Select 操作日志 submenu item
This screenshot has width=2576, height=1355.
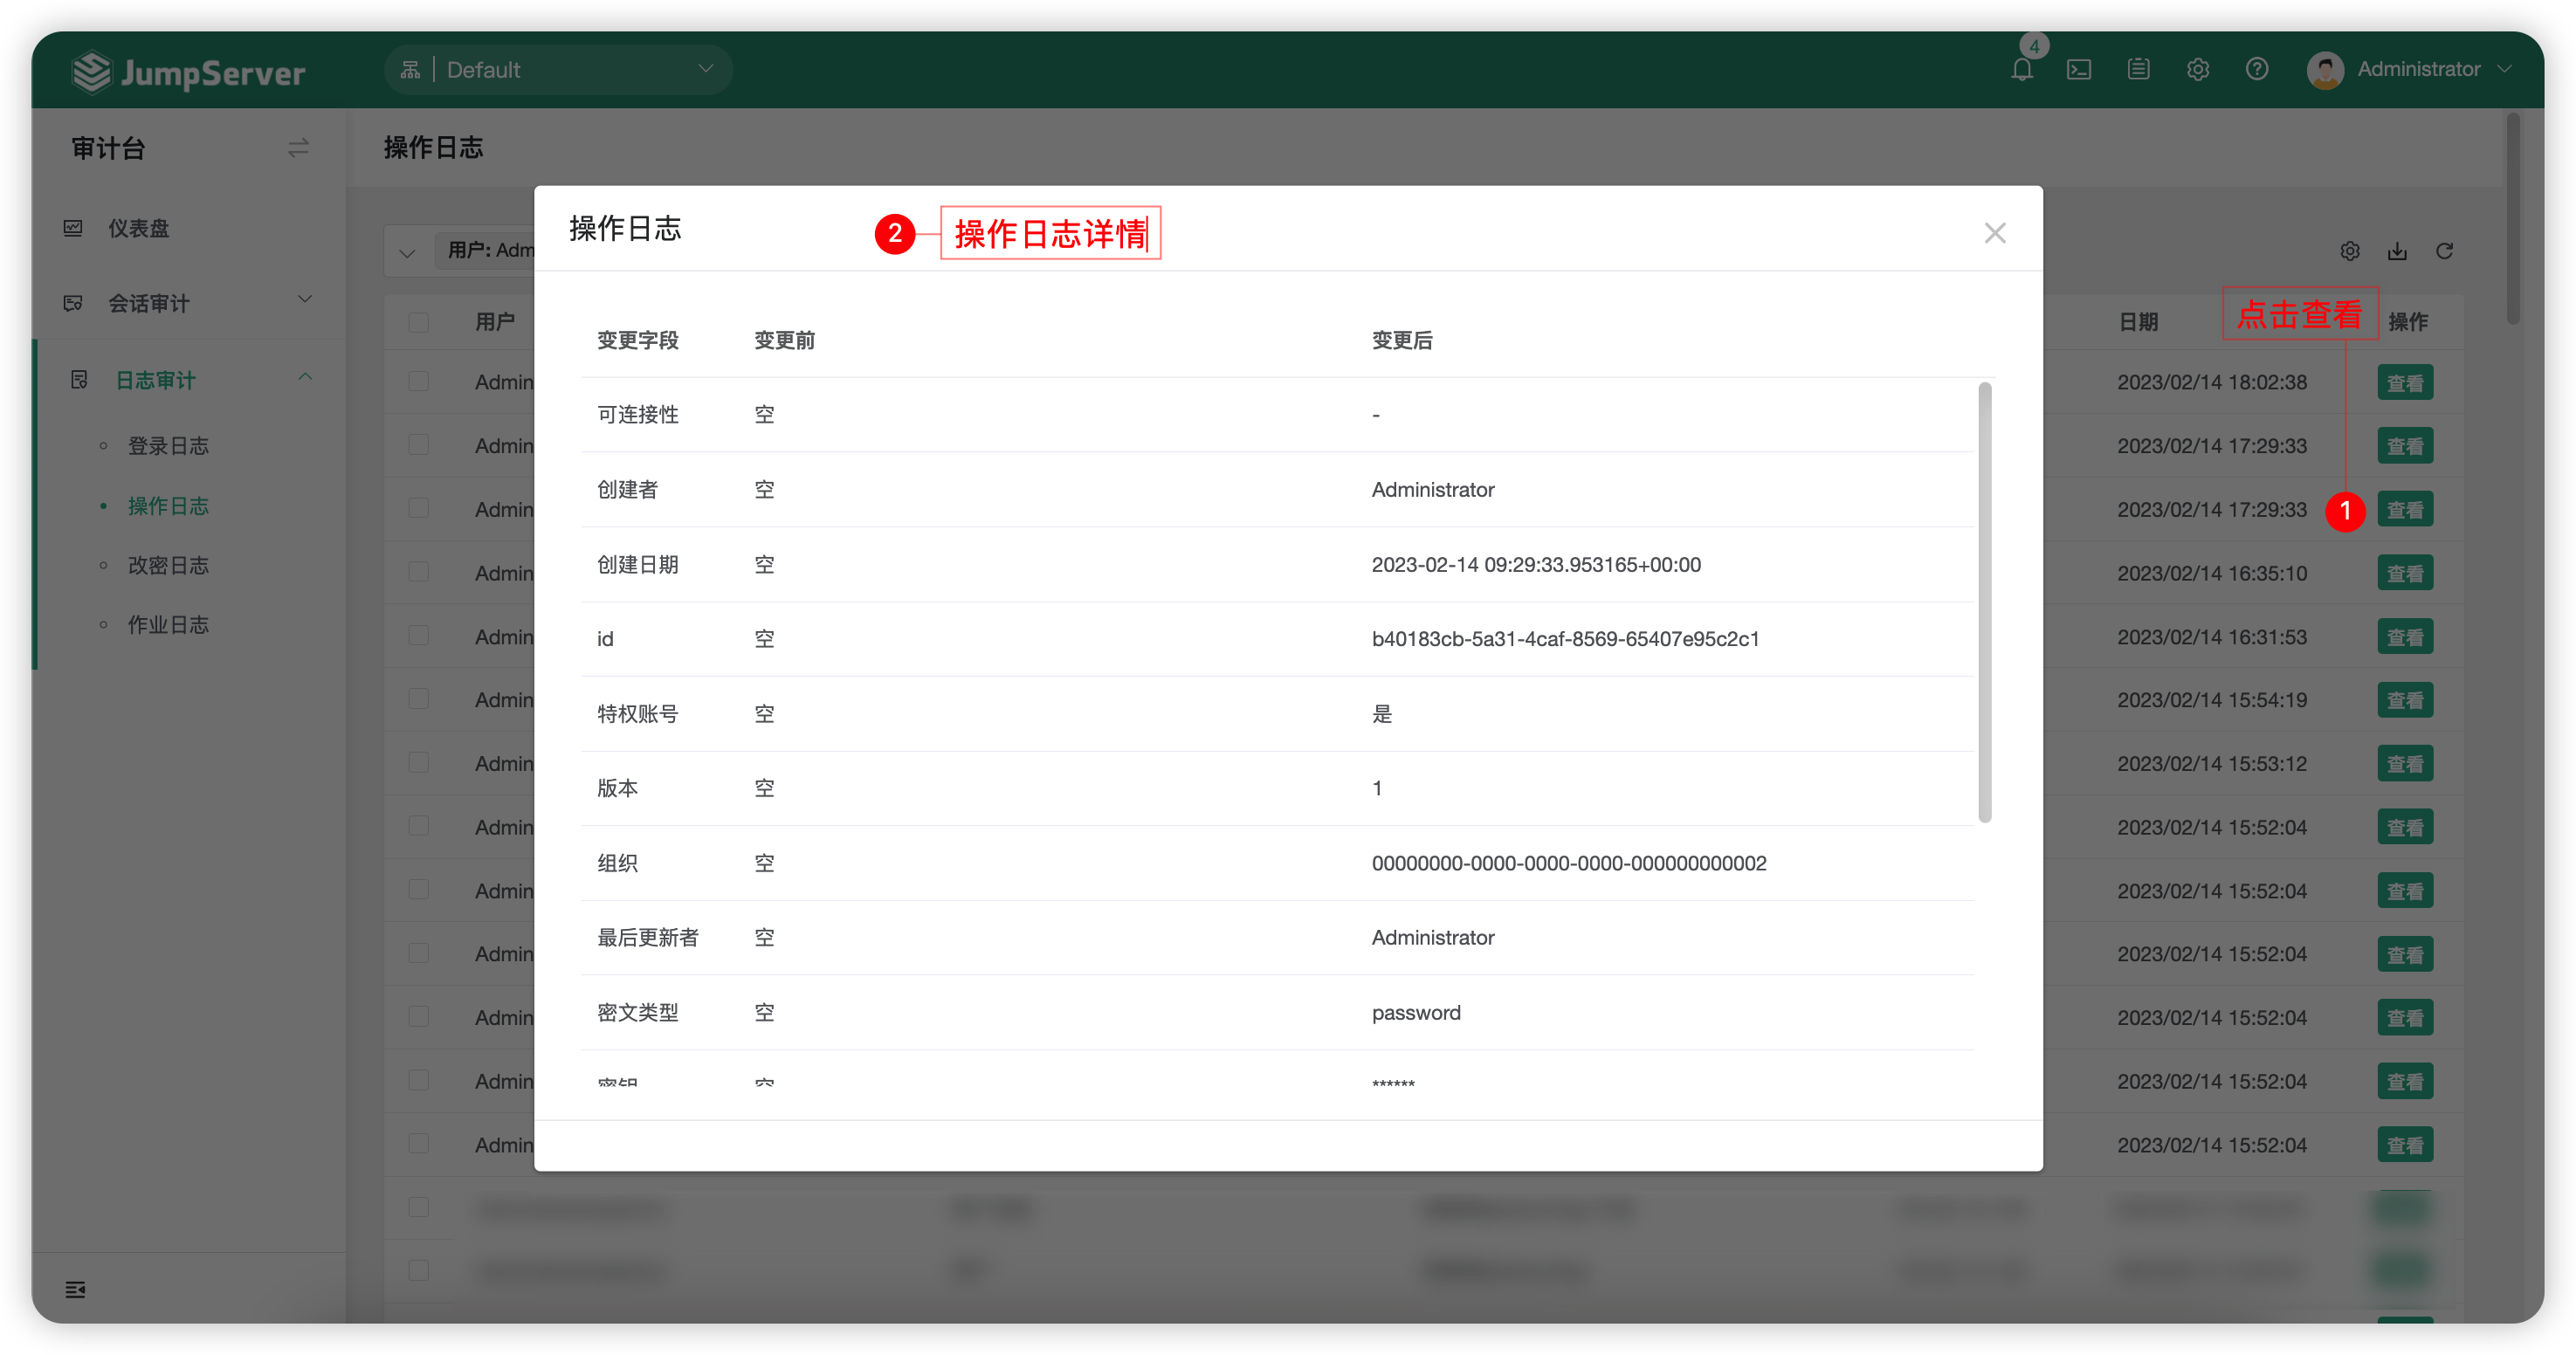pos(168,506)
